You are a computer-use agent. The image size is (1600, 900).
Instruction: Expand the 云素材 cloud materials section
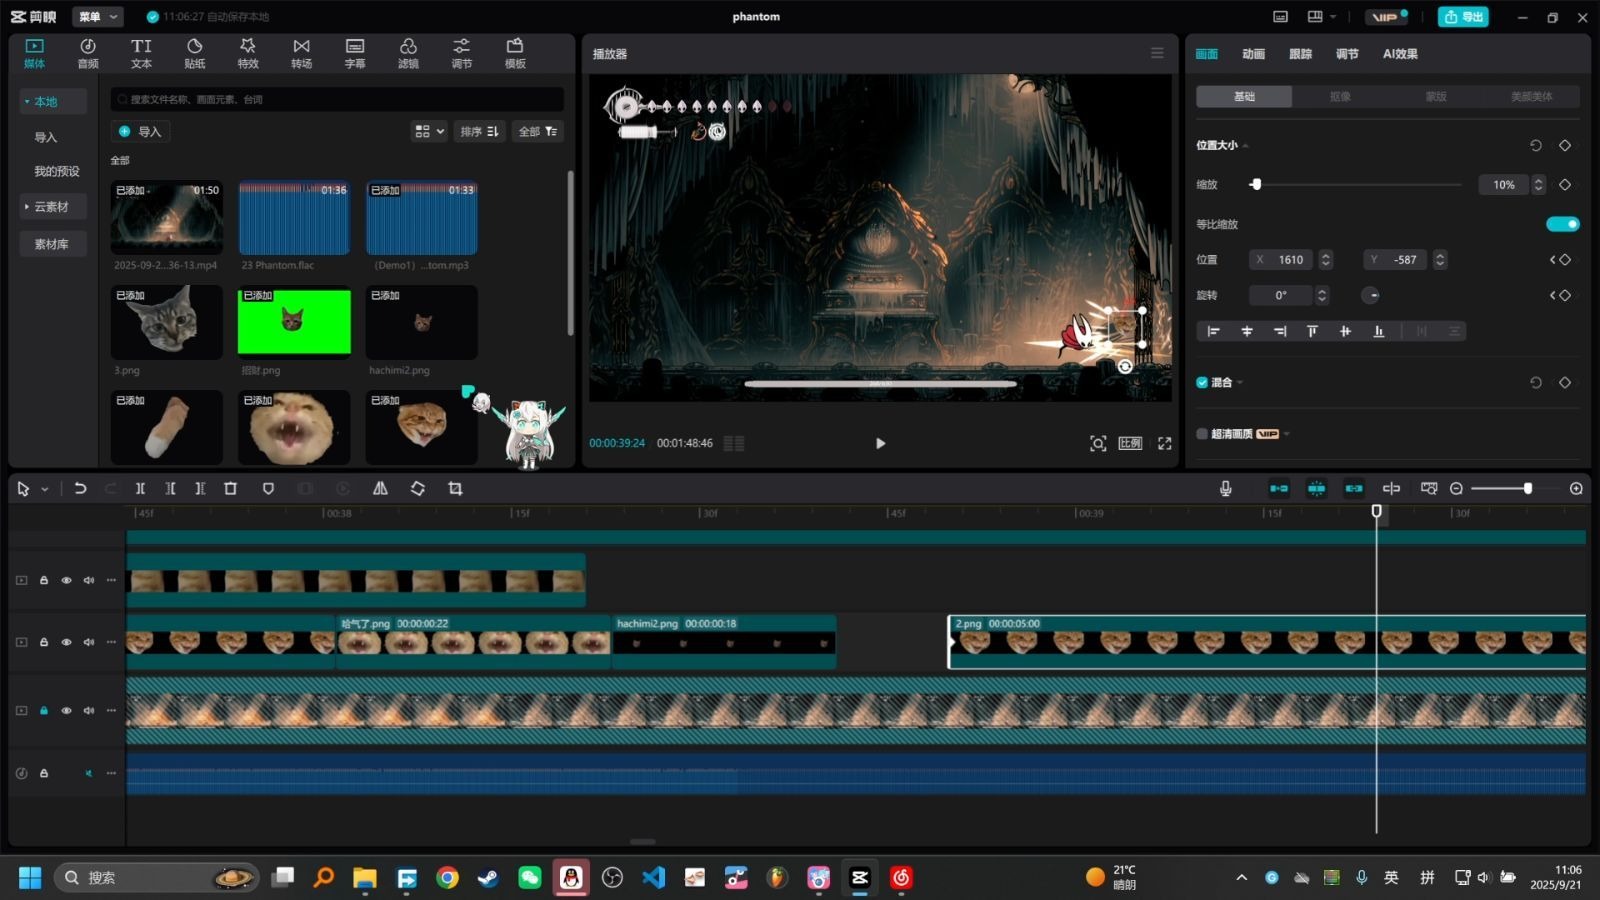tap(27, 207)
